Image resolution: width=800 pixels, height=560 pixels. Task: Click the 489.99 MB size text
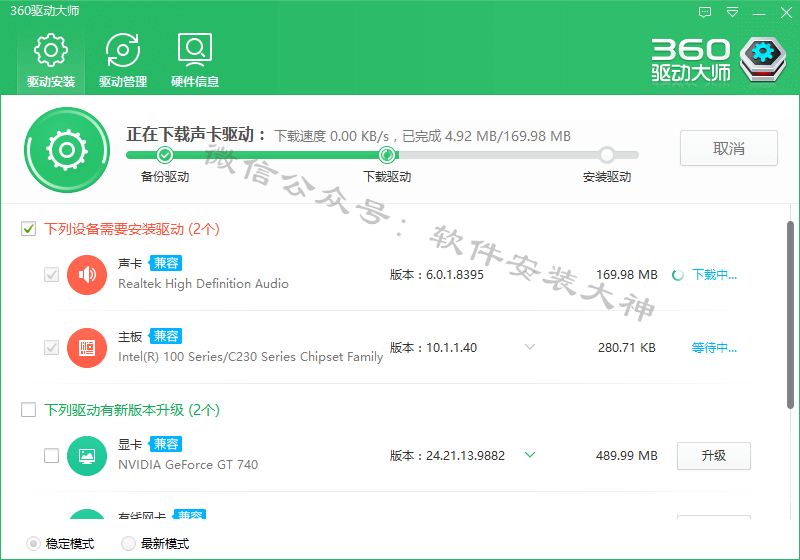tap(627, 455)
